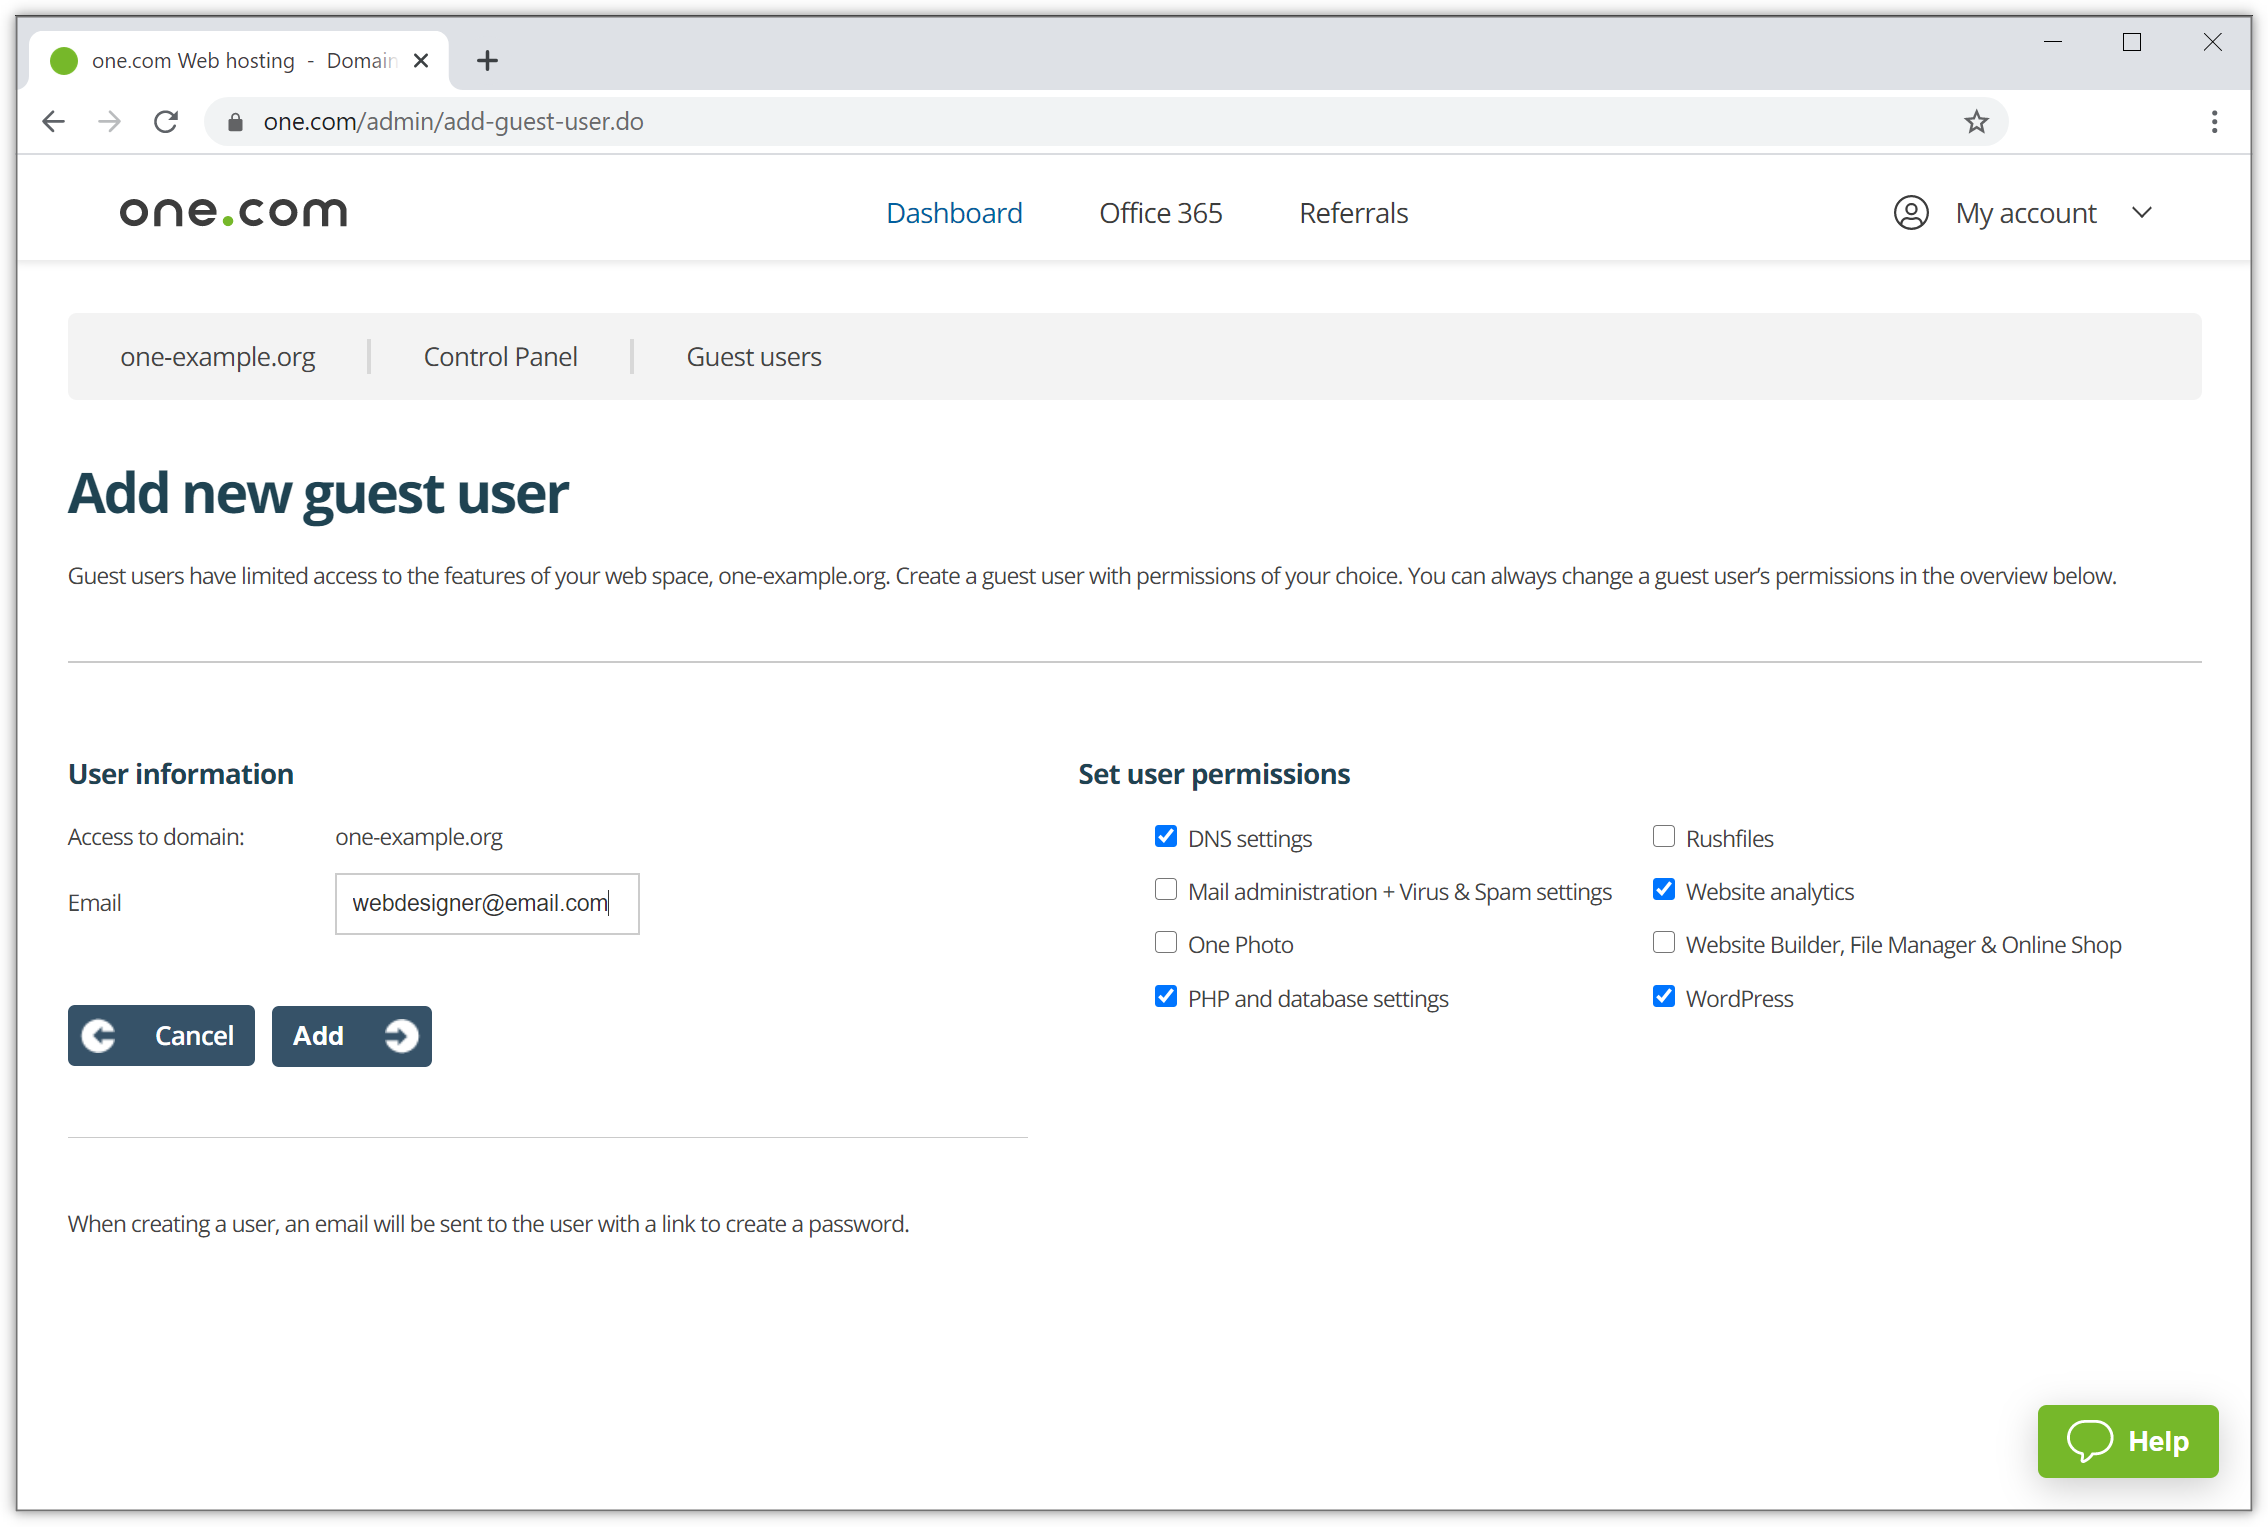Click the My Account profile icon
Screen dimensions: 2268x1527
point(1910,211)
